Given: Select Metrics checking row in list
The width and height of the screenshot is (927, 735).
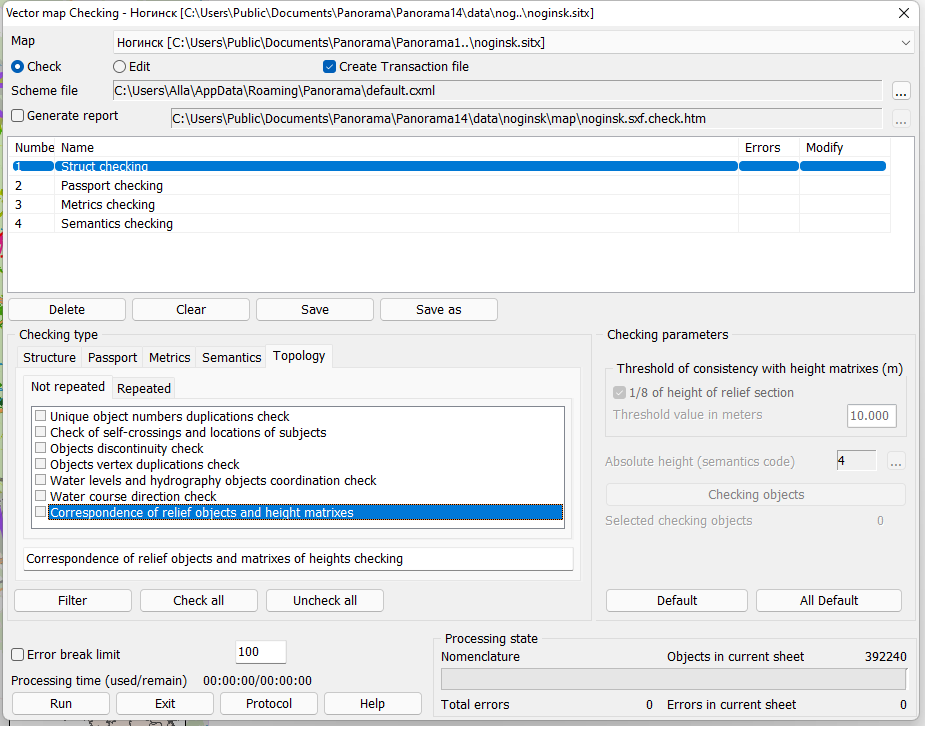Looking at the screenshot, I should (108, 205).
